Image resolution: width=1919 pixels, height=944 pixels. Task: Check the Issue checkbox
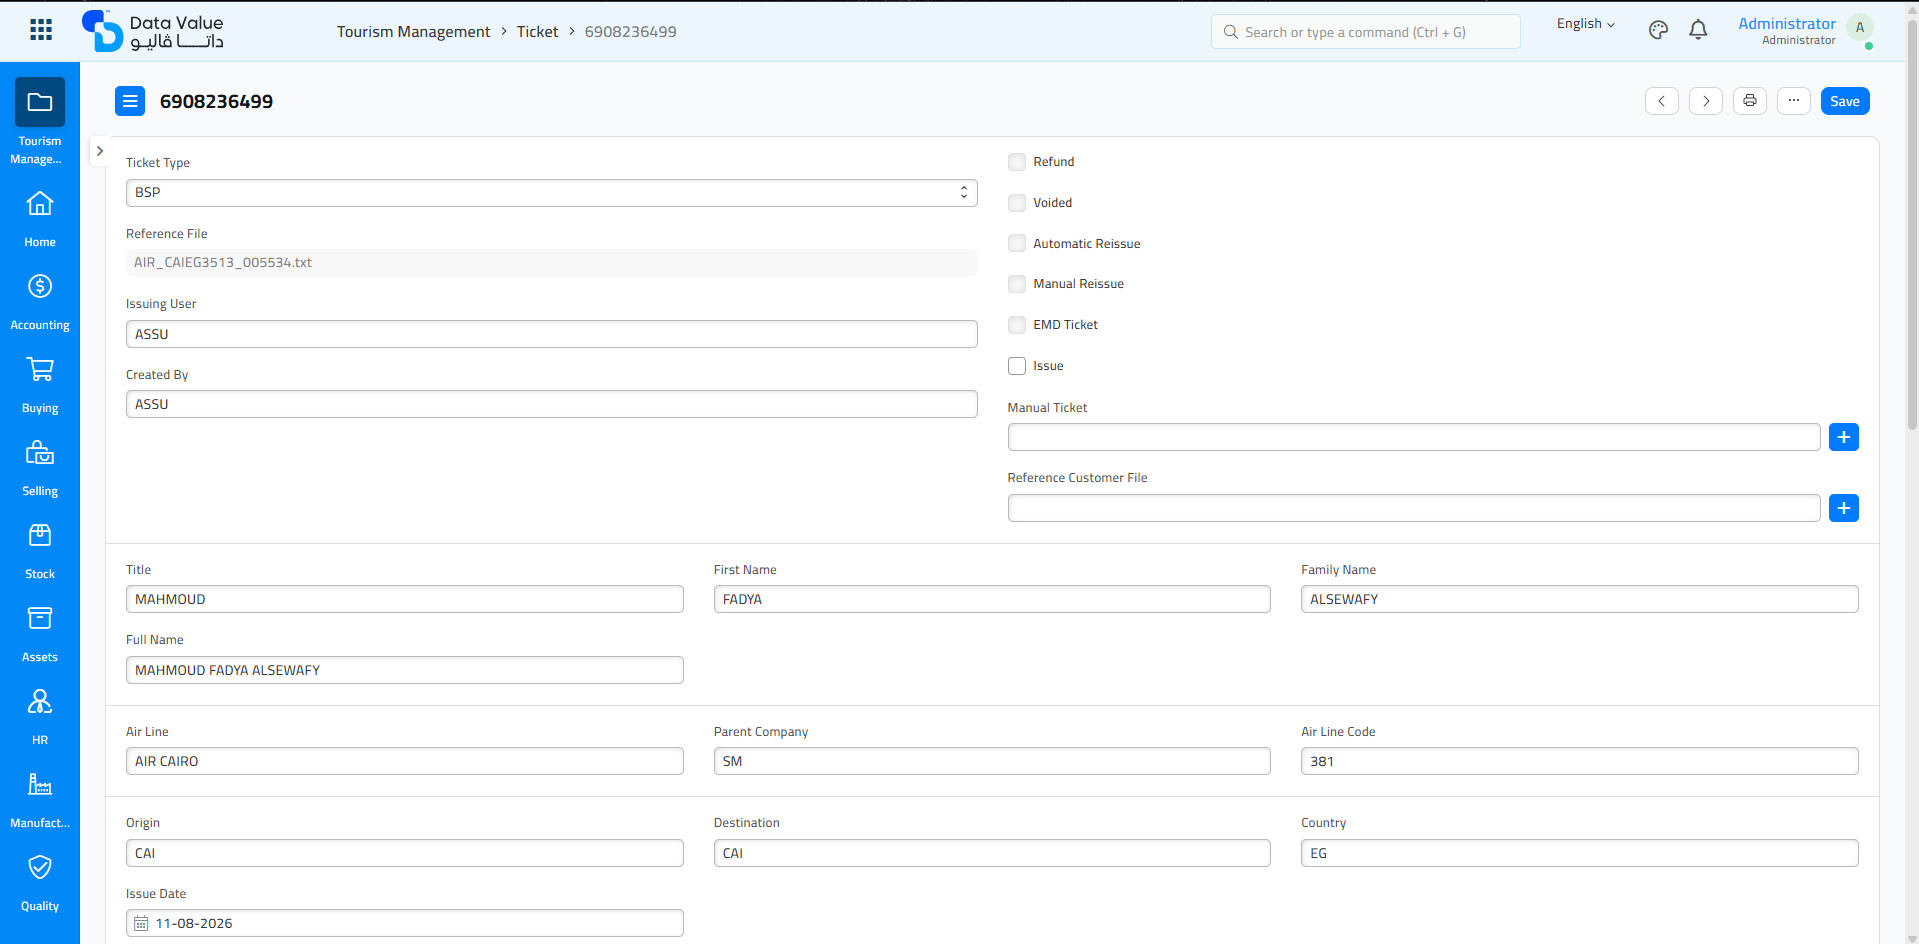pos(1017,366)
